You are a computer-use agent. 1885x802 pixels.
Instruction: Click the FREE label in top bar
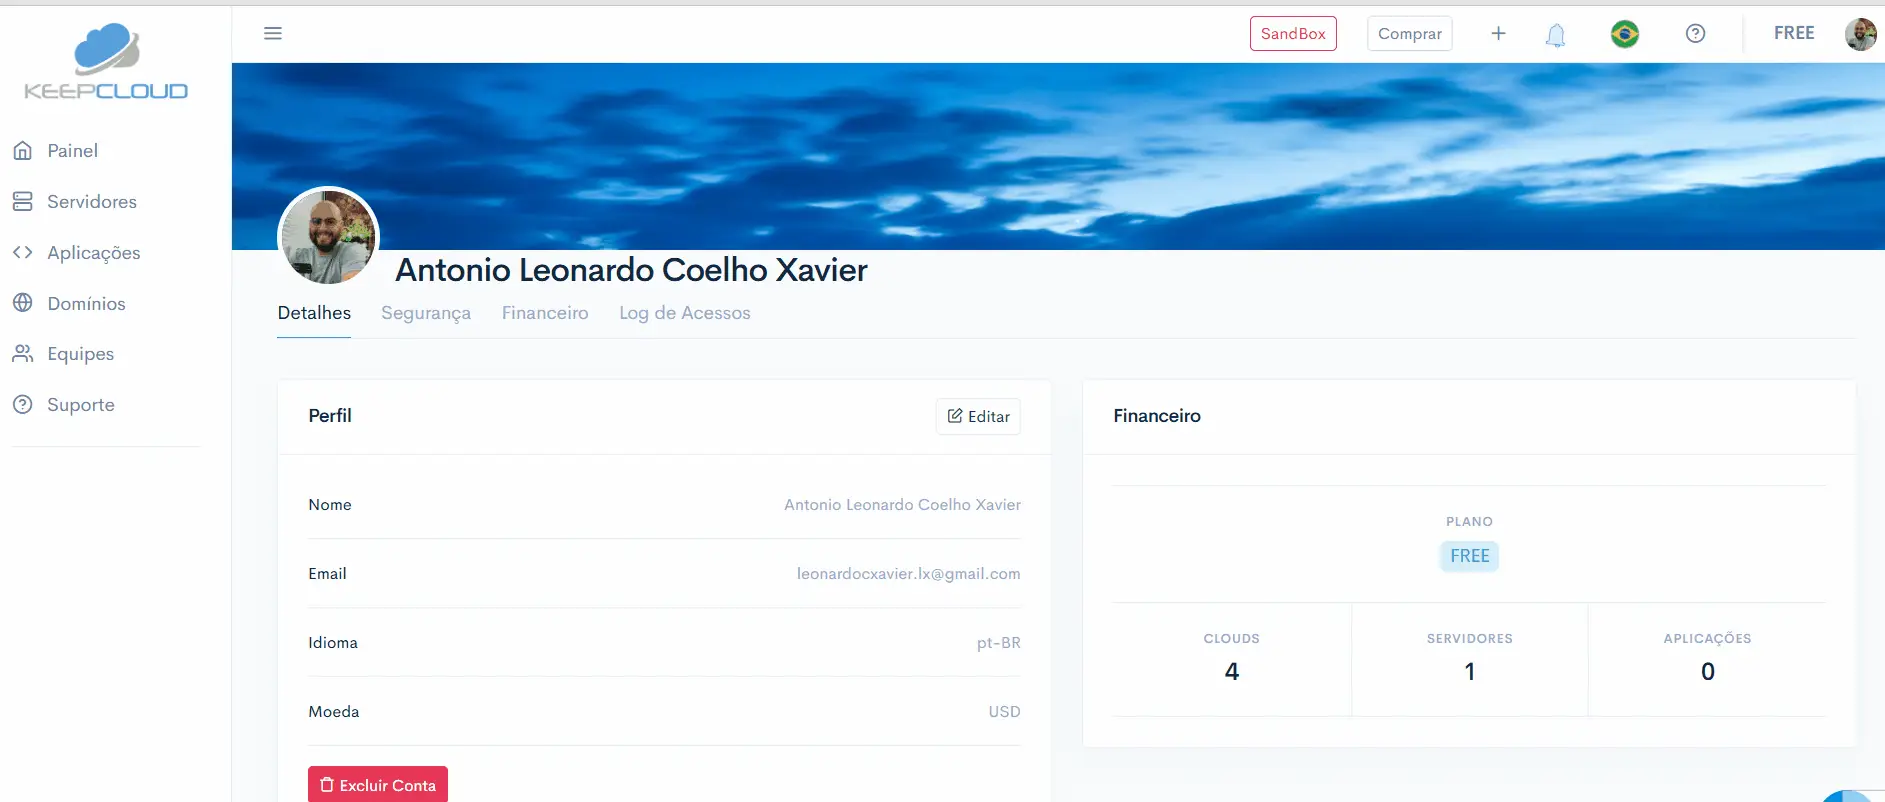pos(1794,33)
